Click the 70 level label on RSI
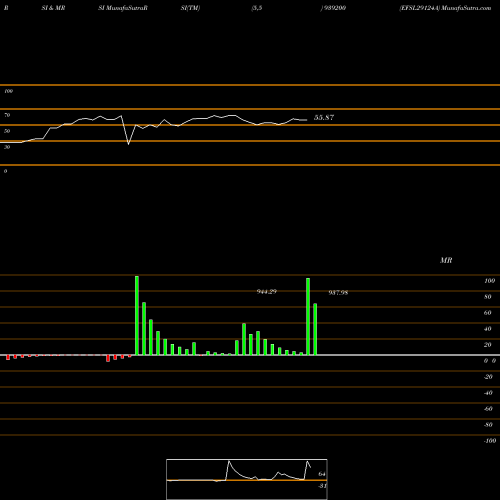The image size is (500, 500). pos(7,115)
